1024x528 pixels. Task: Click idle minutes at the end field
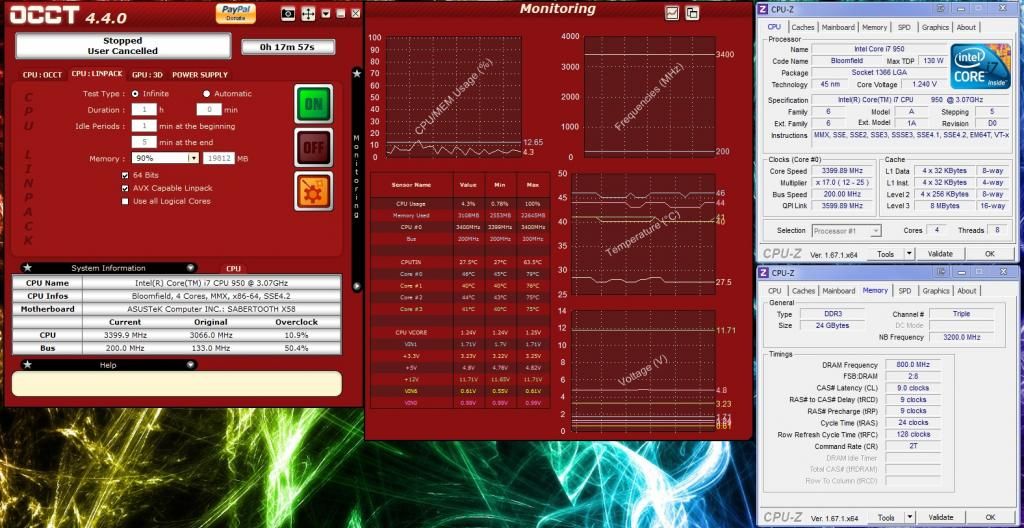[144, 142]
